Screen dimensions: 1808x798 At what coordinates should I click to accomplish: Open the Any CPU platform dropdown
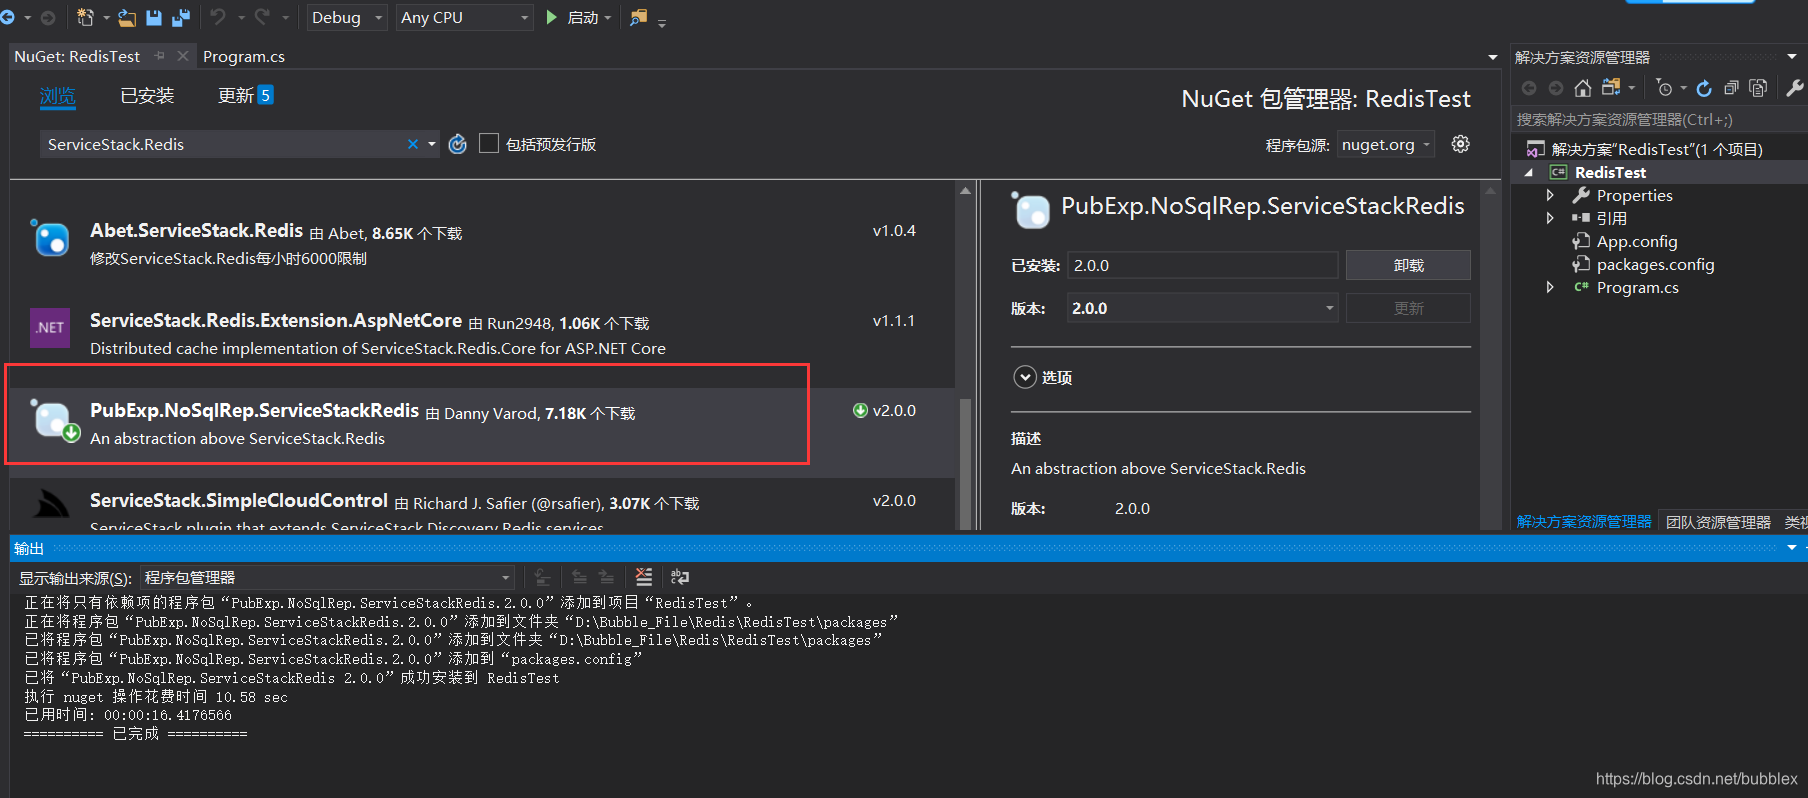pyautogui.click(x=464, y=17)
